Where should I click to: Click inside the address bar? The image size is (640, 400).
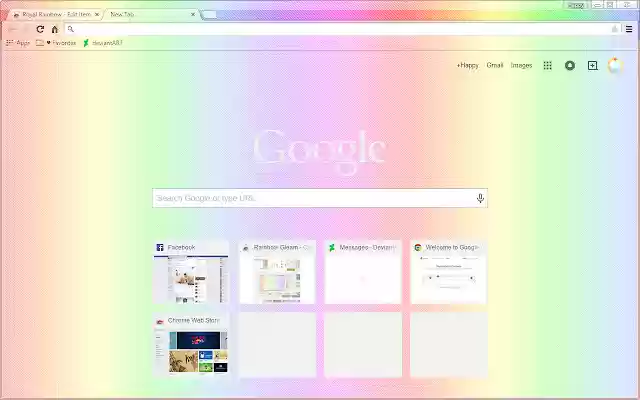pyautogui.click(x=343, y=29)
